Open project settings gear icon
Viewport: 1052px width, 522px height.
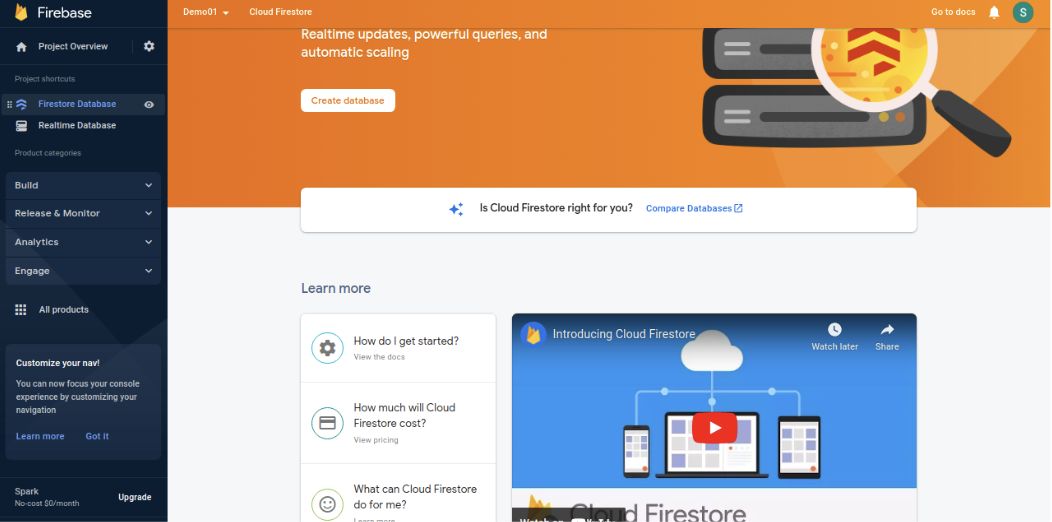pos(149,46)
